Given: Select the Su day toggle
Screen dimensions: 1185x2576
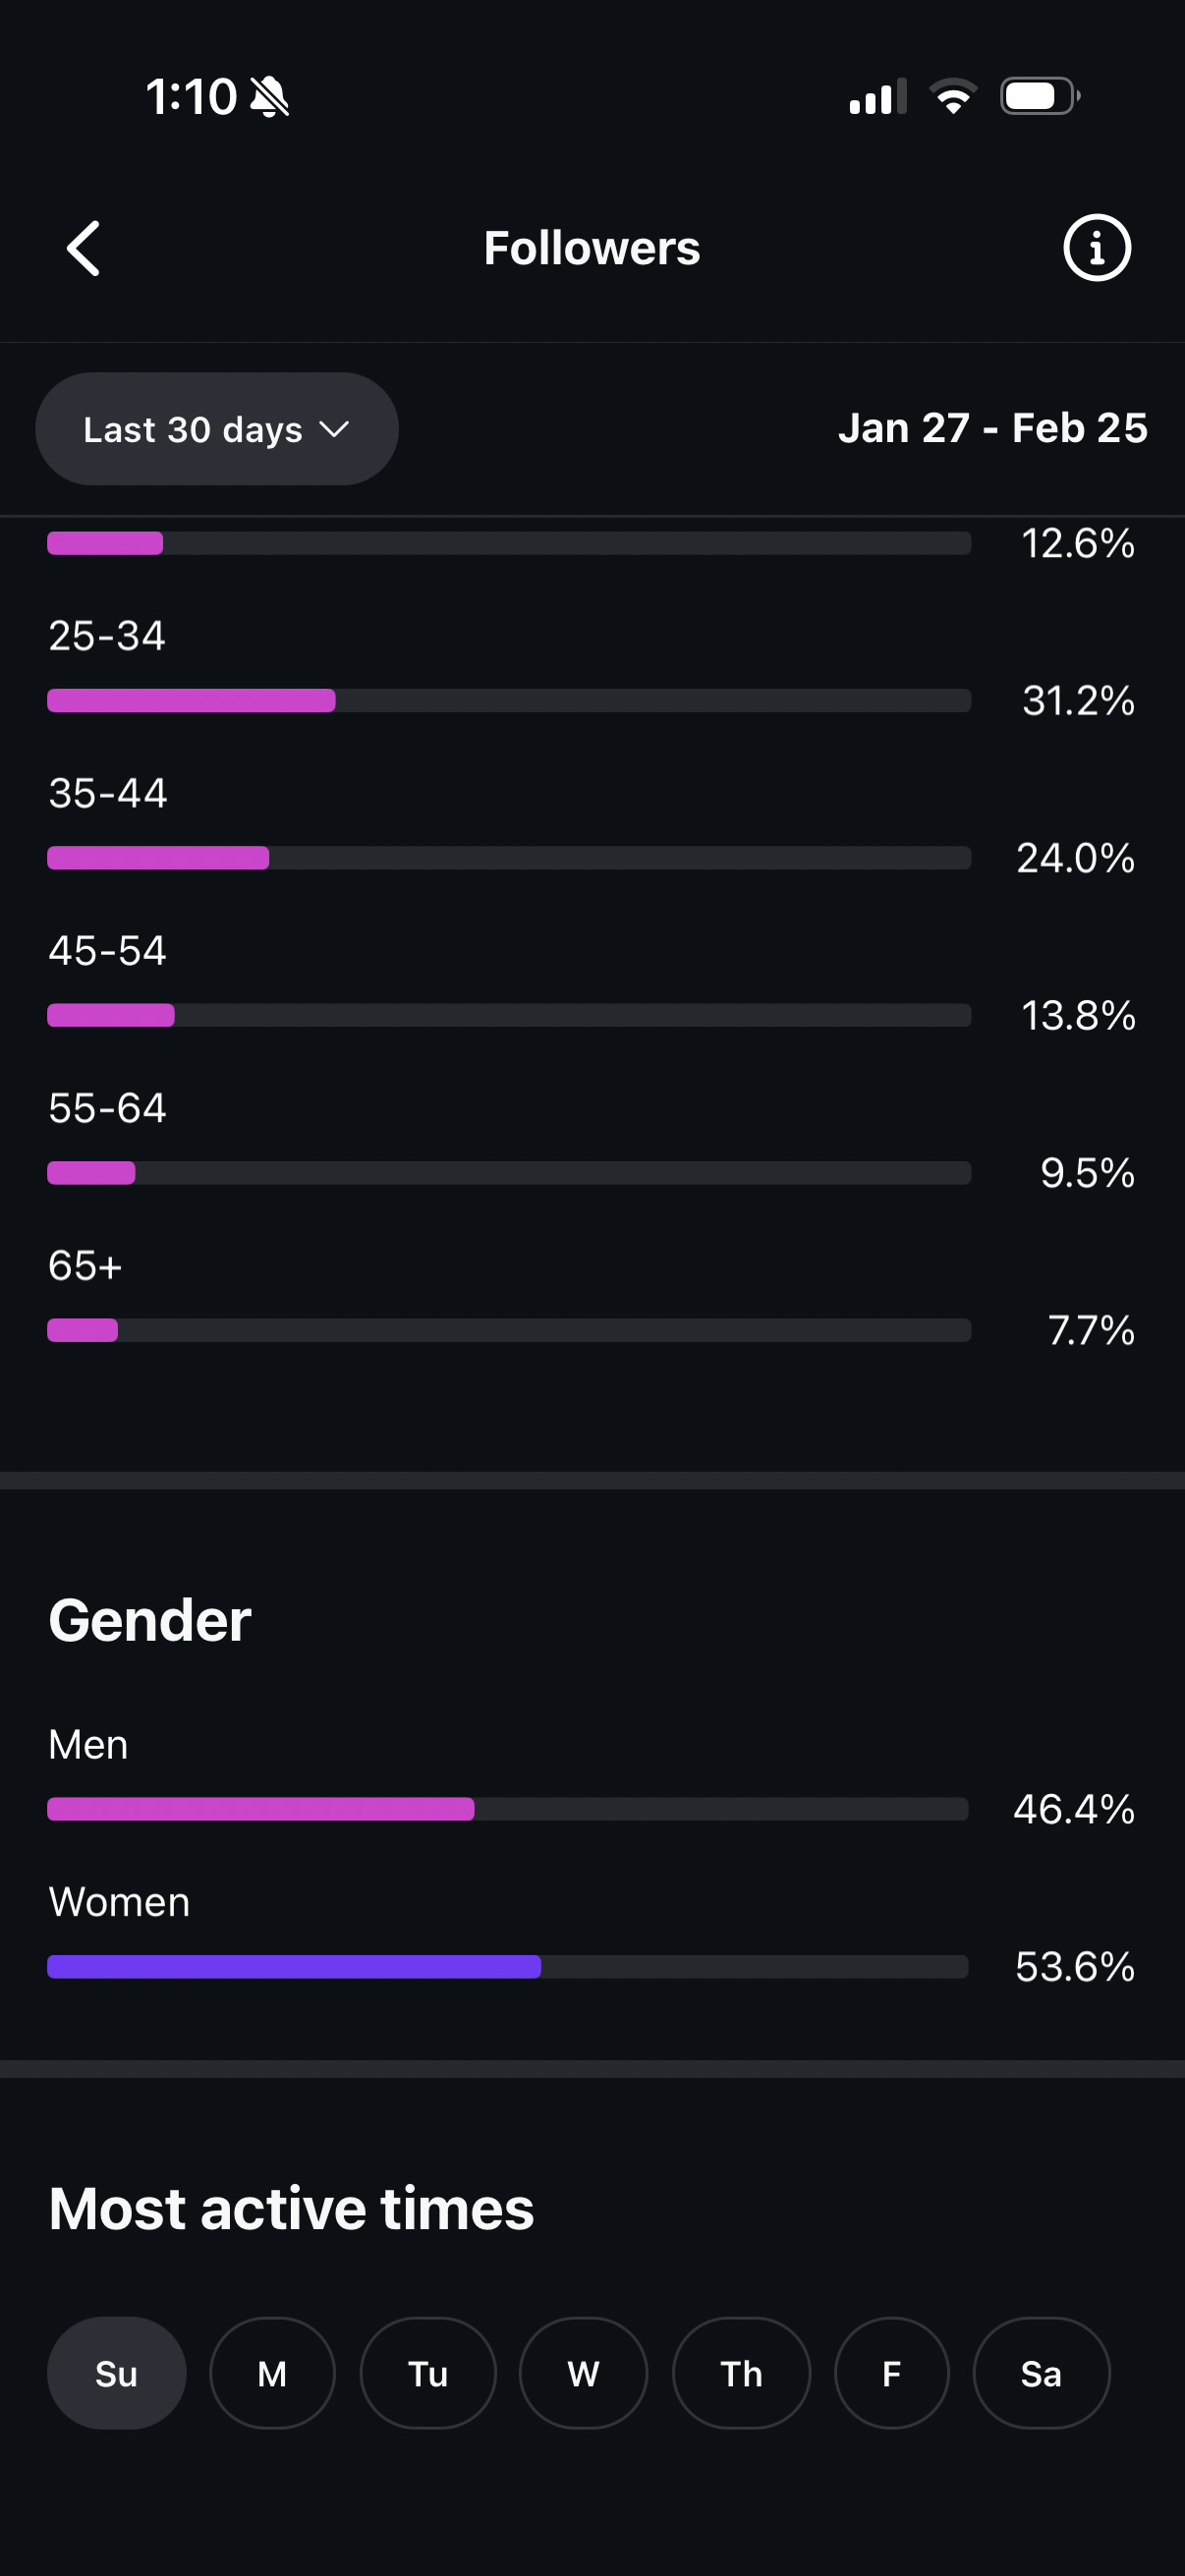Looking at the screenshot, I should click(116, 2373).
